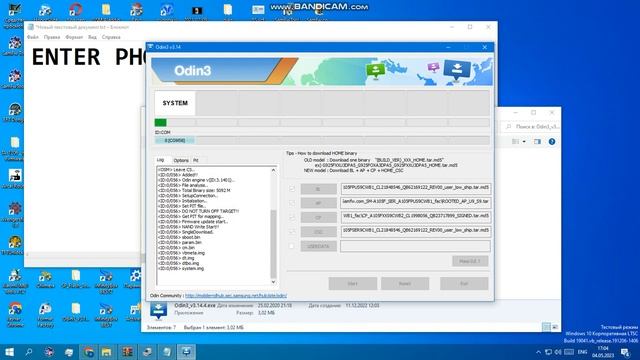640x360 pixels.
Task: Click the volume icon in system tray
Action: click(558, 352)
